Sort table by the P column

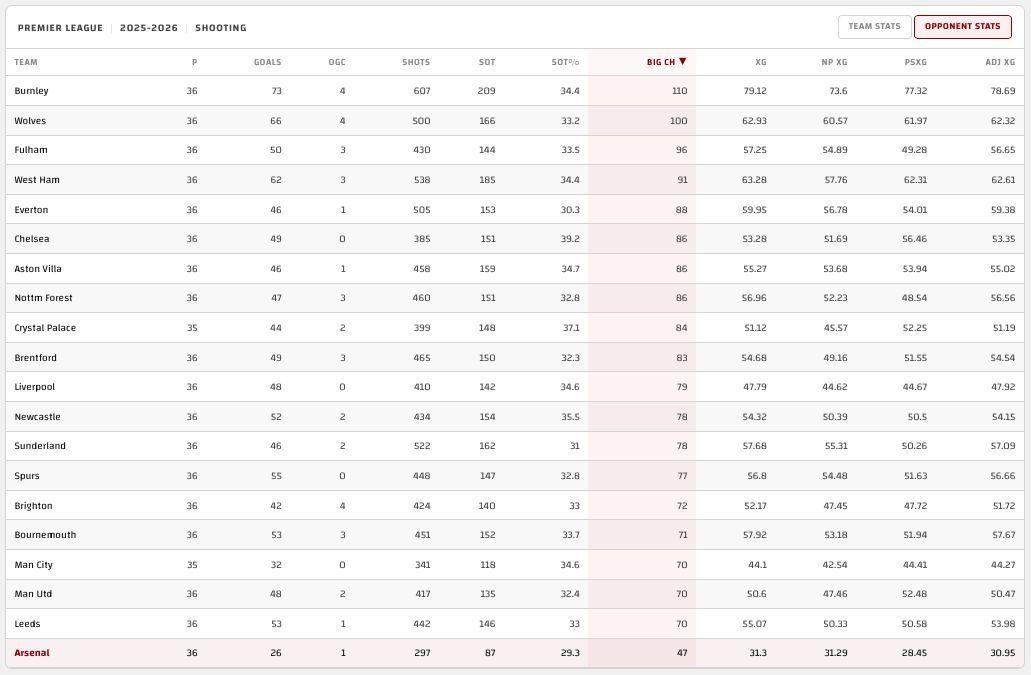(x=194, y=62)
